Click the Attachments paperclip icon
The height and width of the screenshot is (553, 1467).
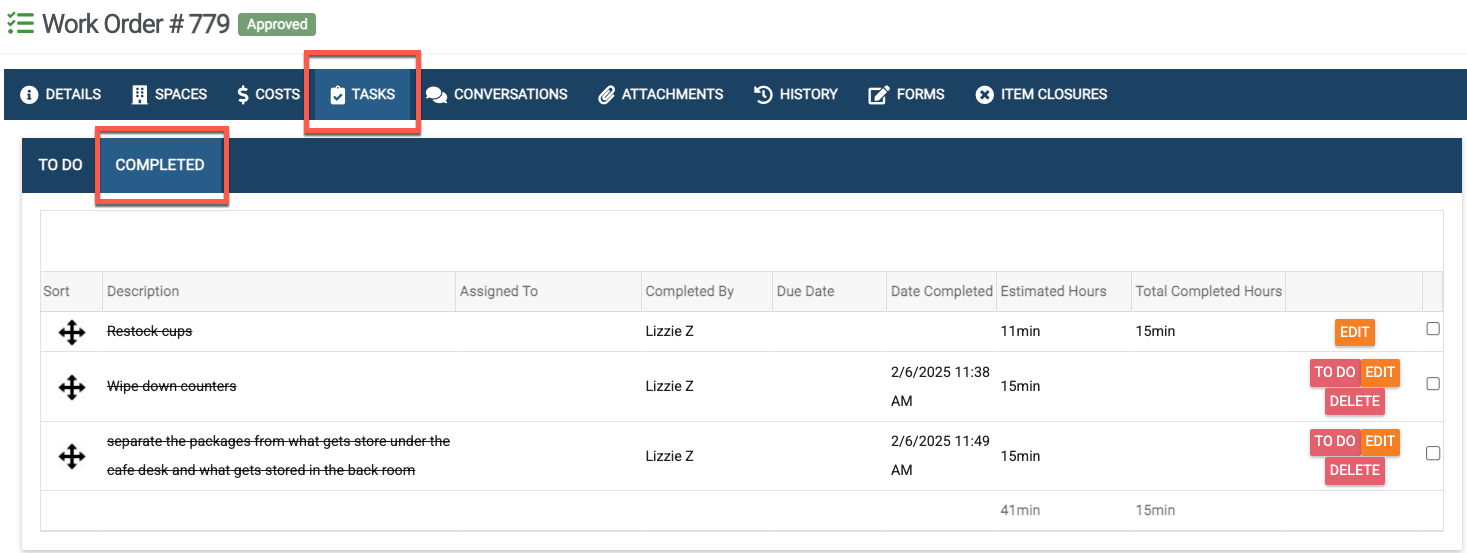pyautogui.click(x=606, y=95)
